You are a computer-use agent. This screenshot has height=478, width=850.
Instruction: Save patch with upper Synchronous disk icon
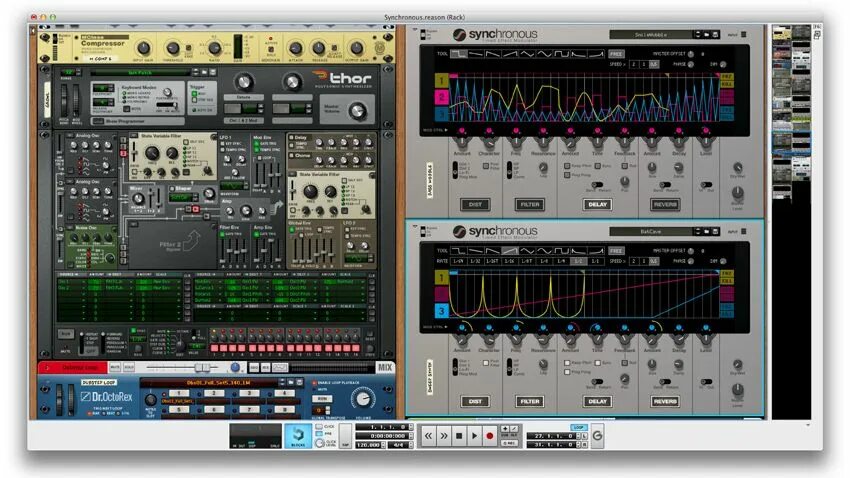(716, 35)
